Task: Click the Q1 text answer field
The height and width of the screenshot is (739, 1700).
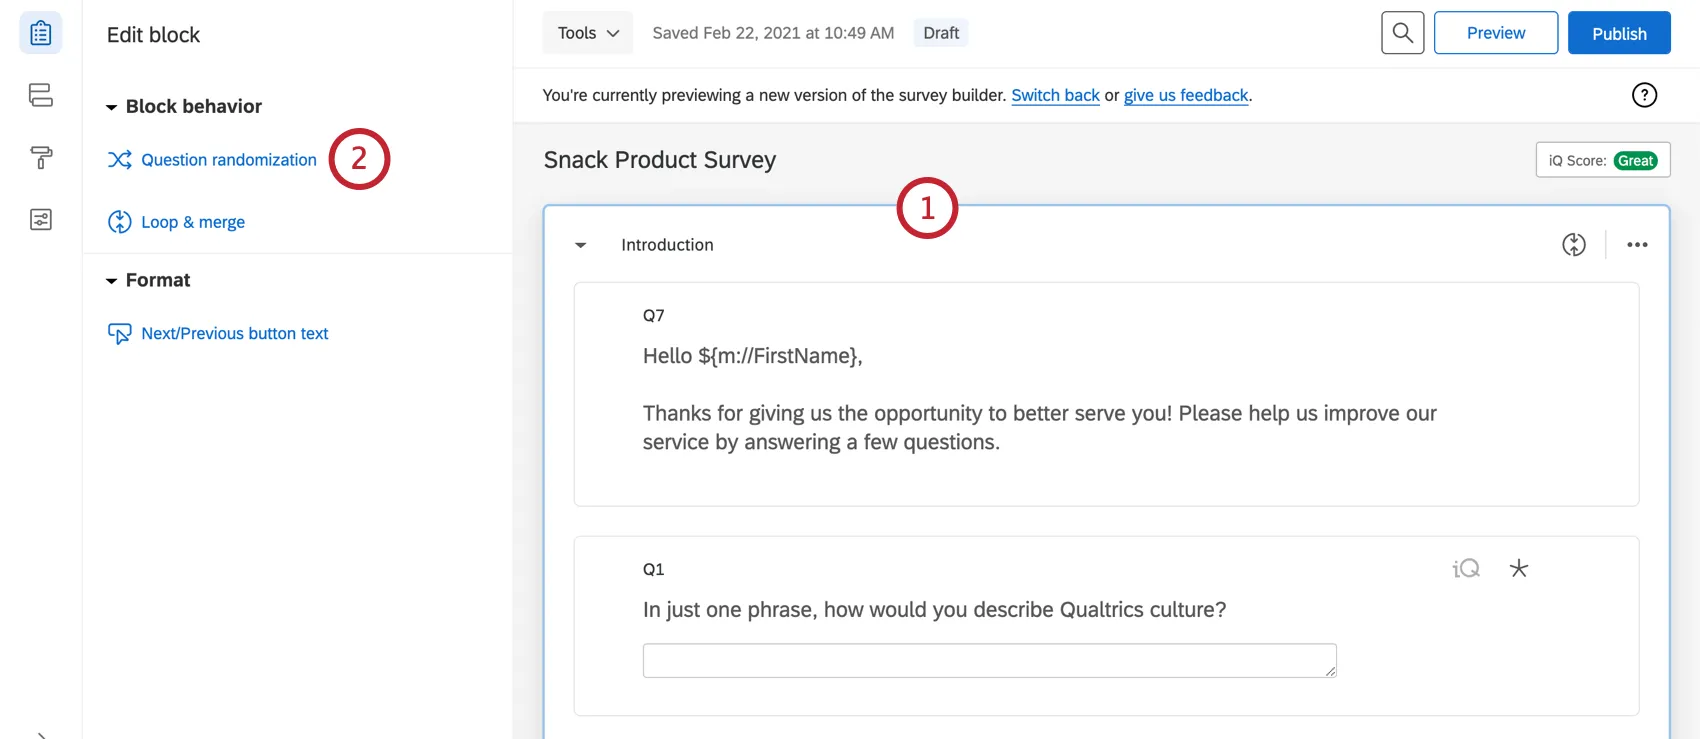Action: tap(989, 661)
